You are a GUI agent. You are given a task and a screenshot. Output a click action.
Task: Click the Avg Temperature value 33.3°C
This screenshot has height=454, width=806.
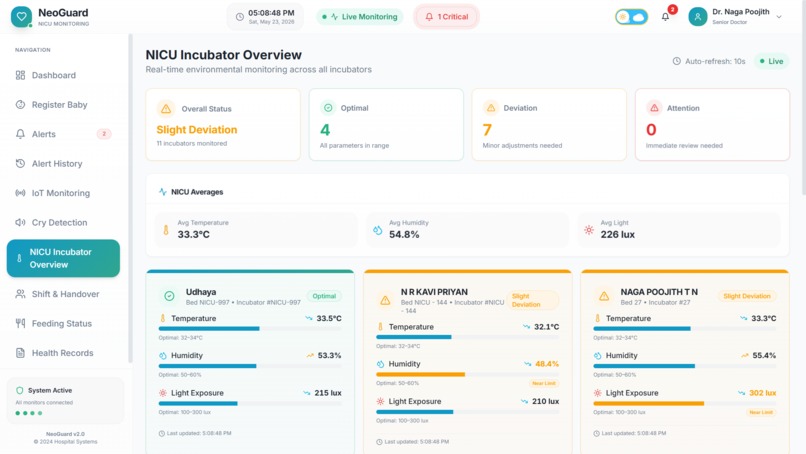point(194,234)
